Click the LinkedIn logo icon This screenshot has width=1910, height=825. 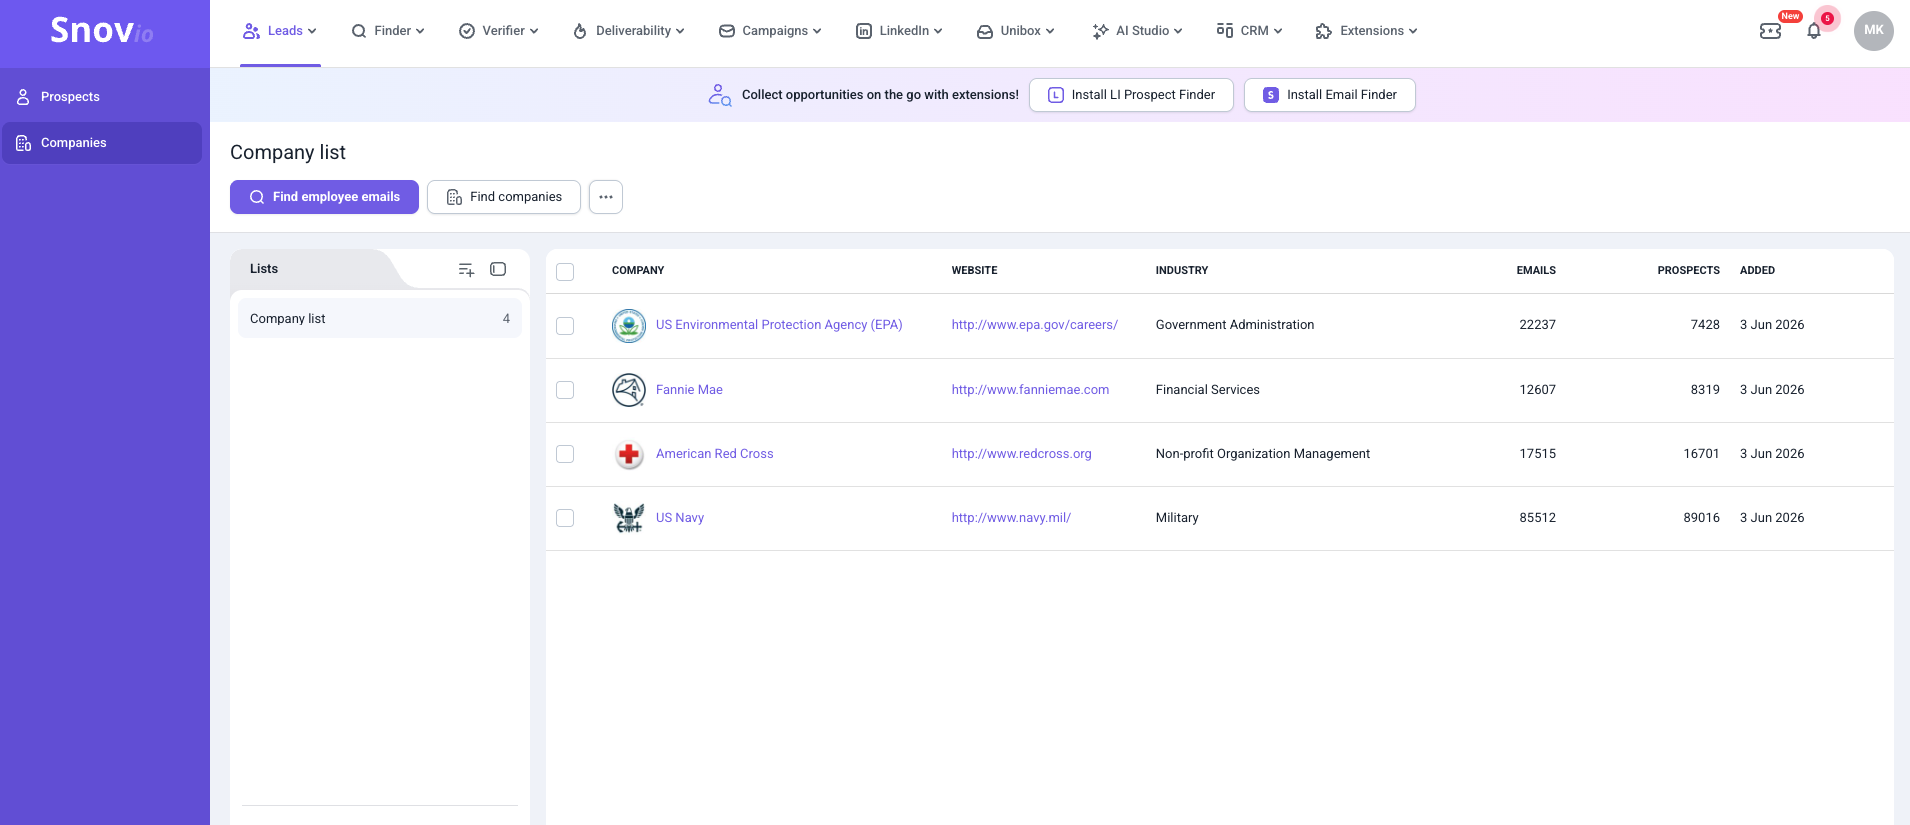[x=864, y=31]
